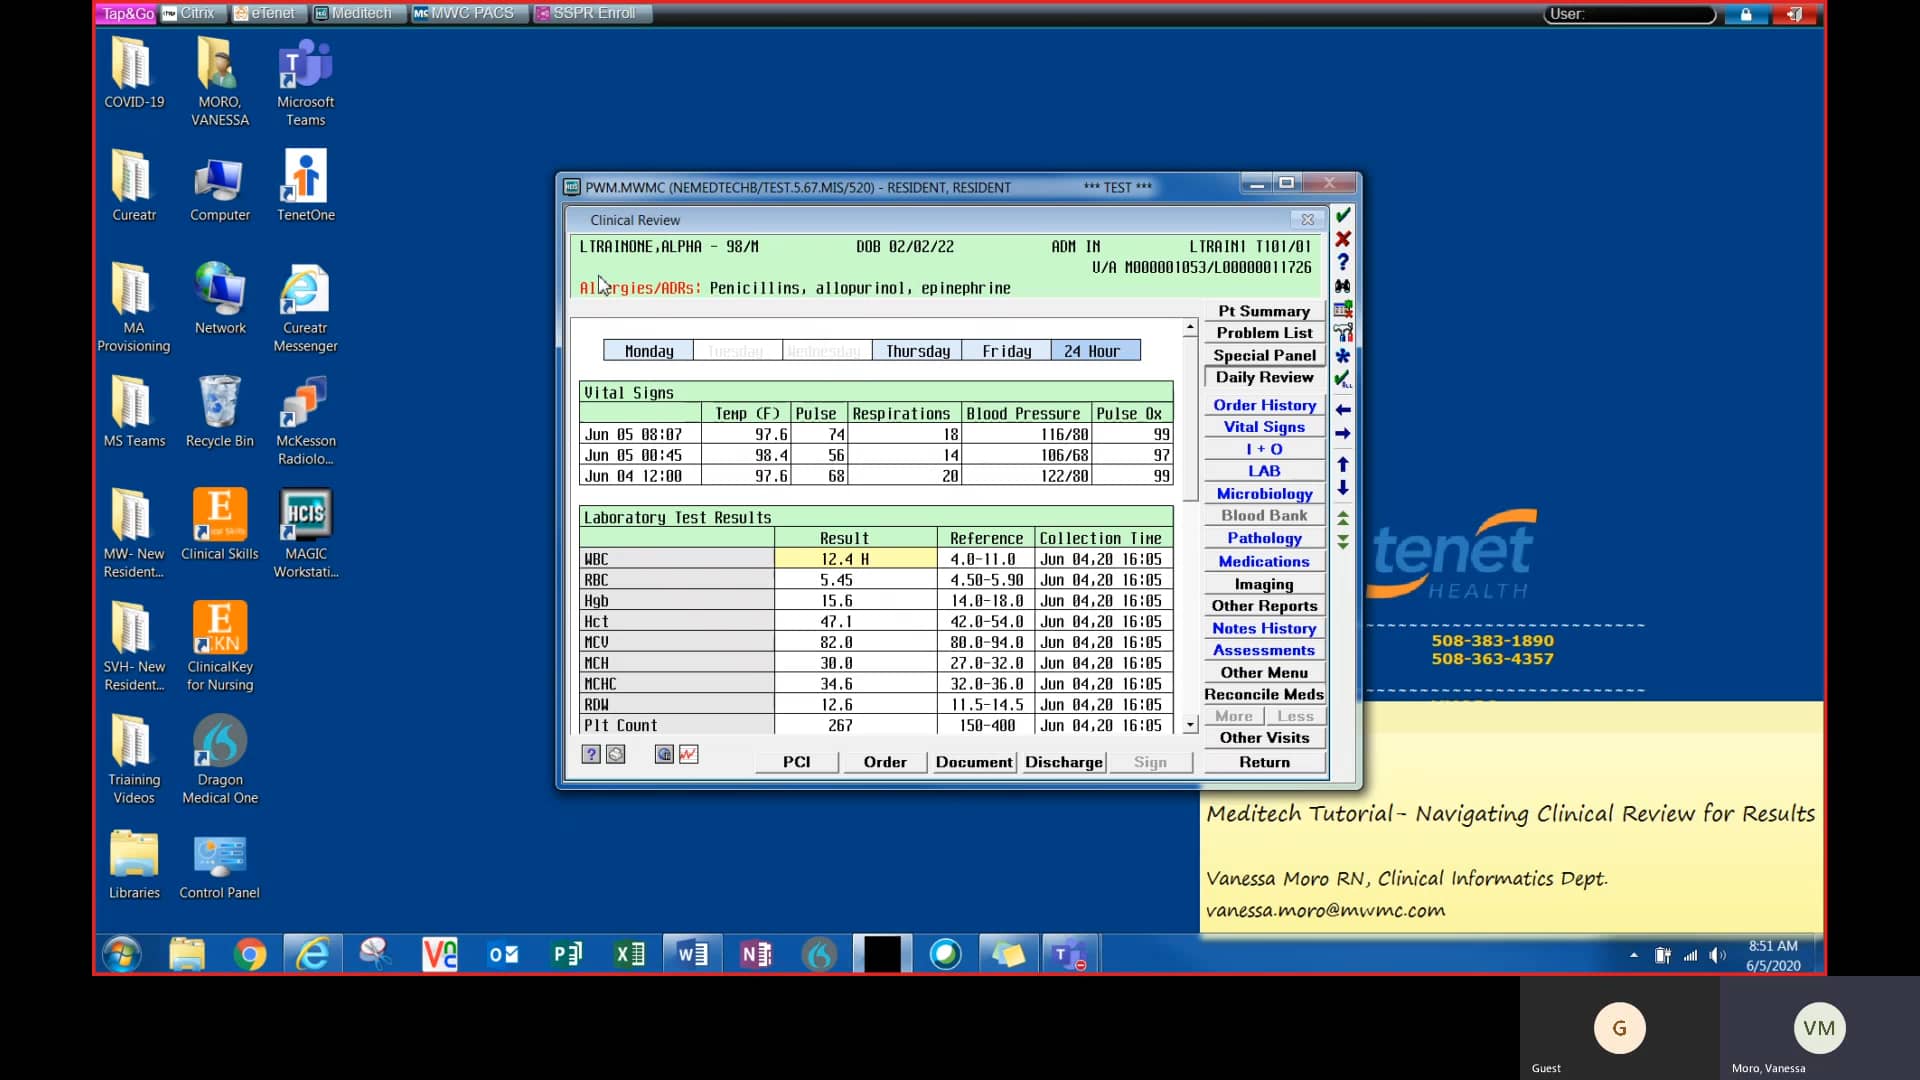Click the blue asterisk icon
Screen dimensions: 1920x1080
coord(1343,356)
